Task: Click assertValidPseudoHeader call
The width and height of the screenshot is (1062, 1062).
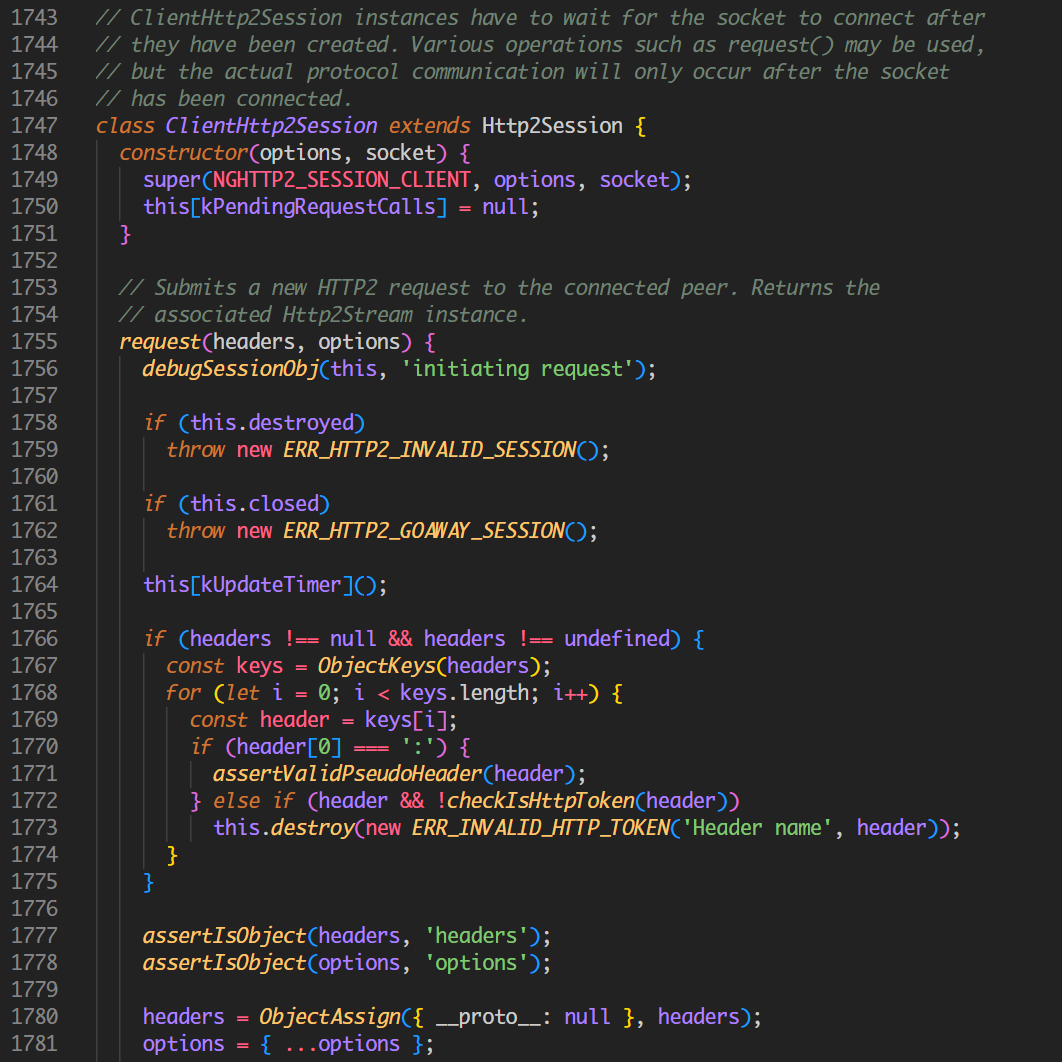Action: pos(347,774)
